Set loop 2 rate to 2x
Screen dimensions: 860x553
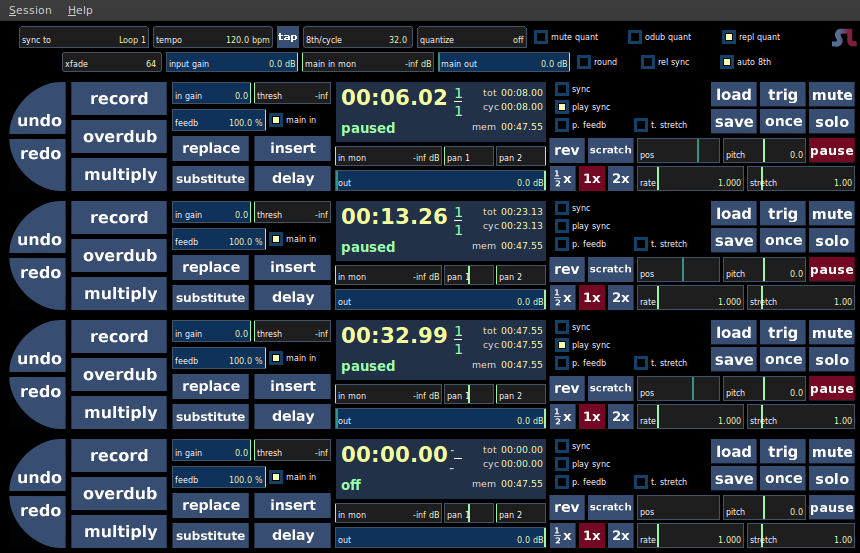coord(621,298)
